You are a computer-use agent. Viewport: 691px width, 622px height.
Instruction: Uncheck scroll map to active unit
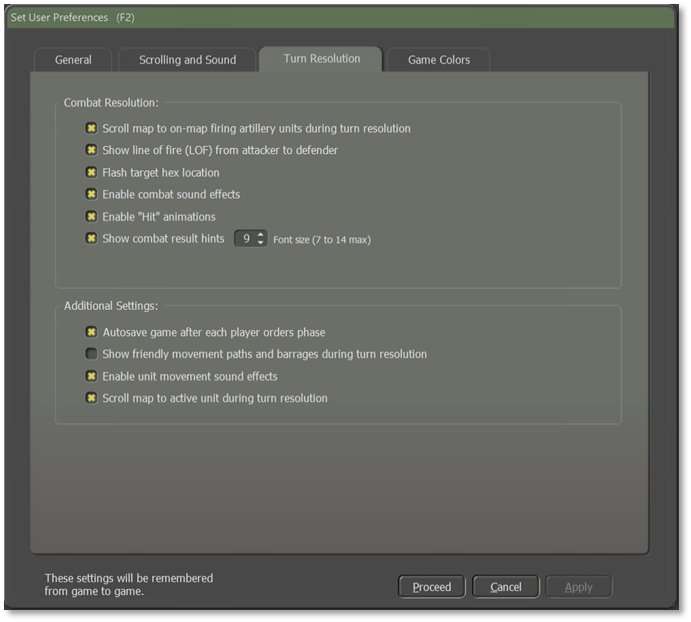(x=92, y=399)
